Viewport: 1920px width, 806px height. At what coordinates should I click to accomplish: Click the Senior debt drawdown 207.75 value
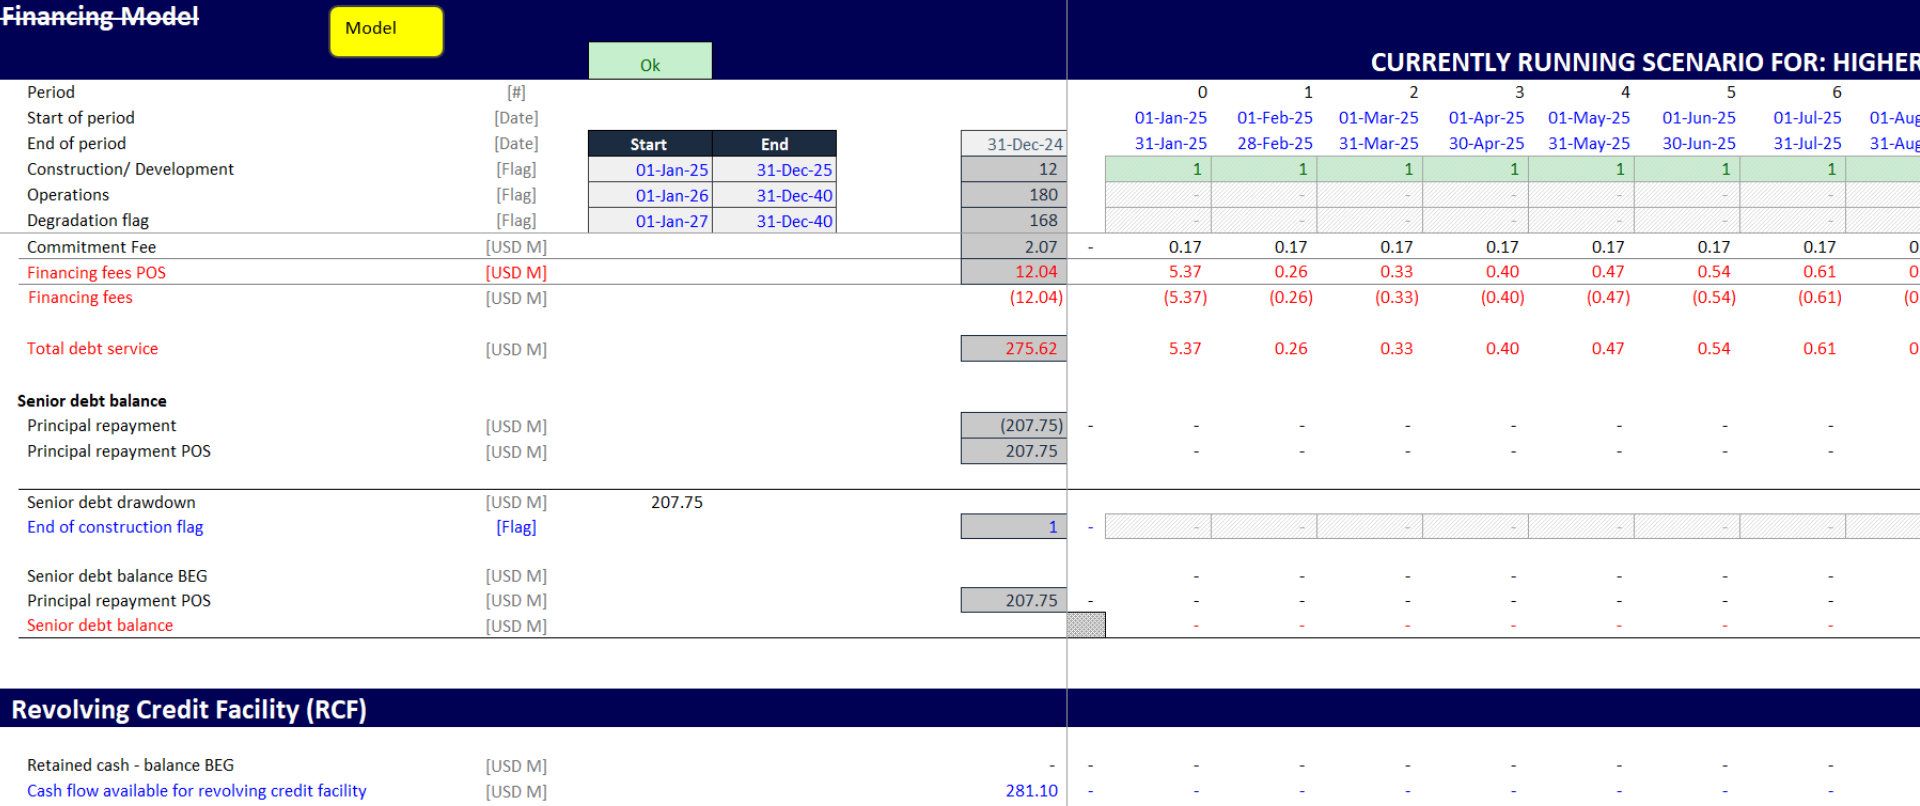point(677,502)
